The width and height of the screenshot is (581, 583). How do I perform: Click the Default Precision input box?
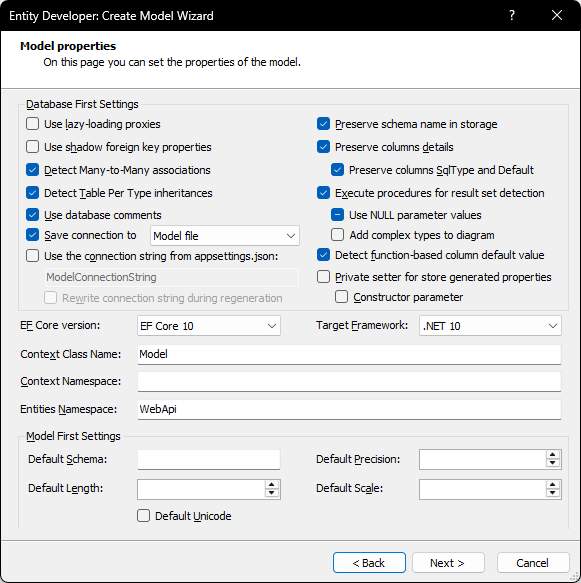pyautogui.click(x=482, y=460)
